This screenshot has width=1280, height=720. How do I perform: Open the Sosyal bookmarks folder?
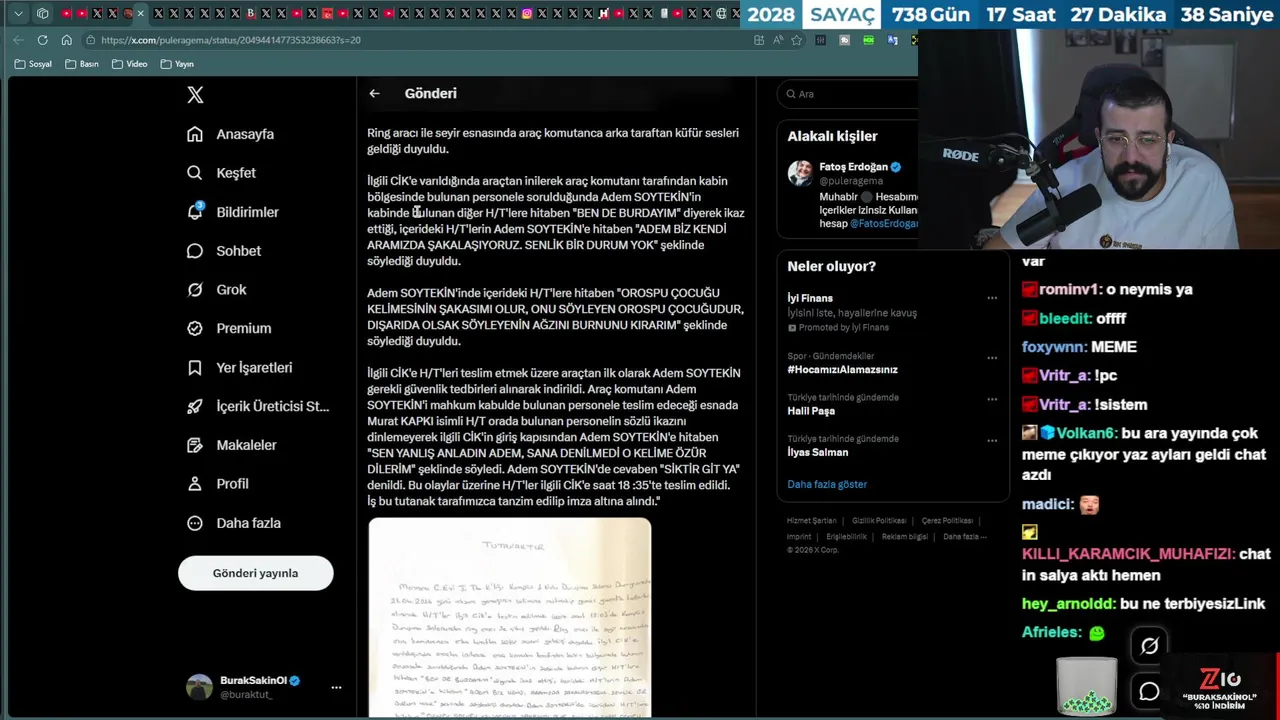(33, 64)
